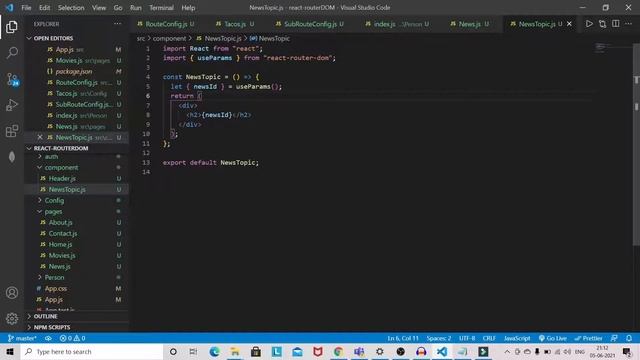This screenshot has width=640, height=360.
Task: Open the Explorer view in activity bar
Action: pyautogui.click(x=12, y=27)
